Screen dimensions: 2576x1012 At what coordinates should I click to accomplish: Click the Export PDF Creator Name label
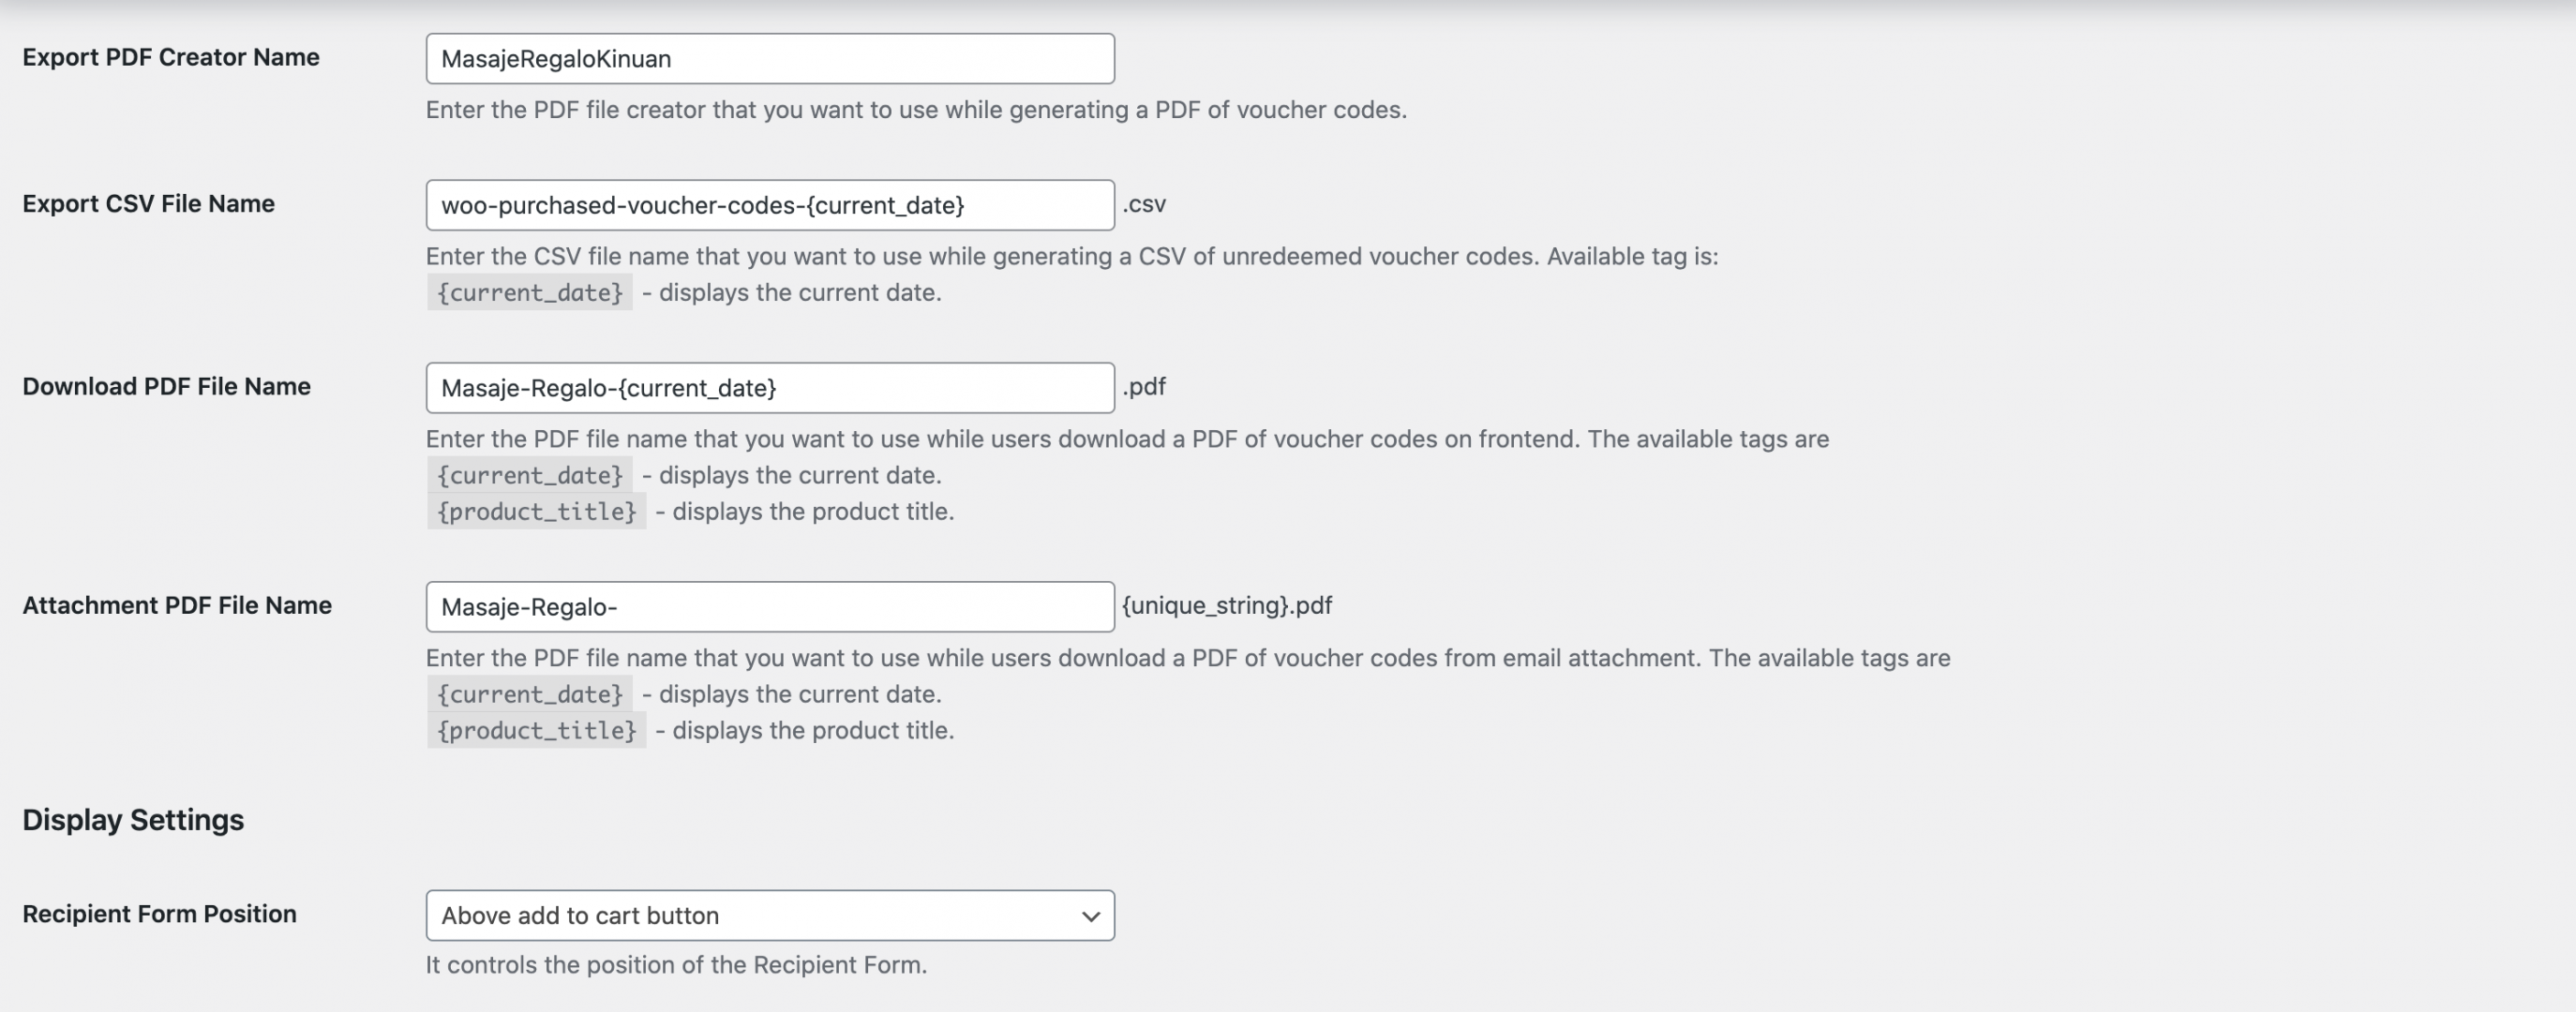(x=171, y=57)
